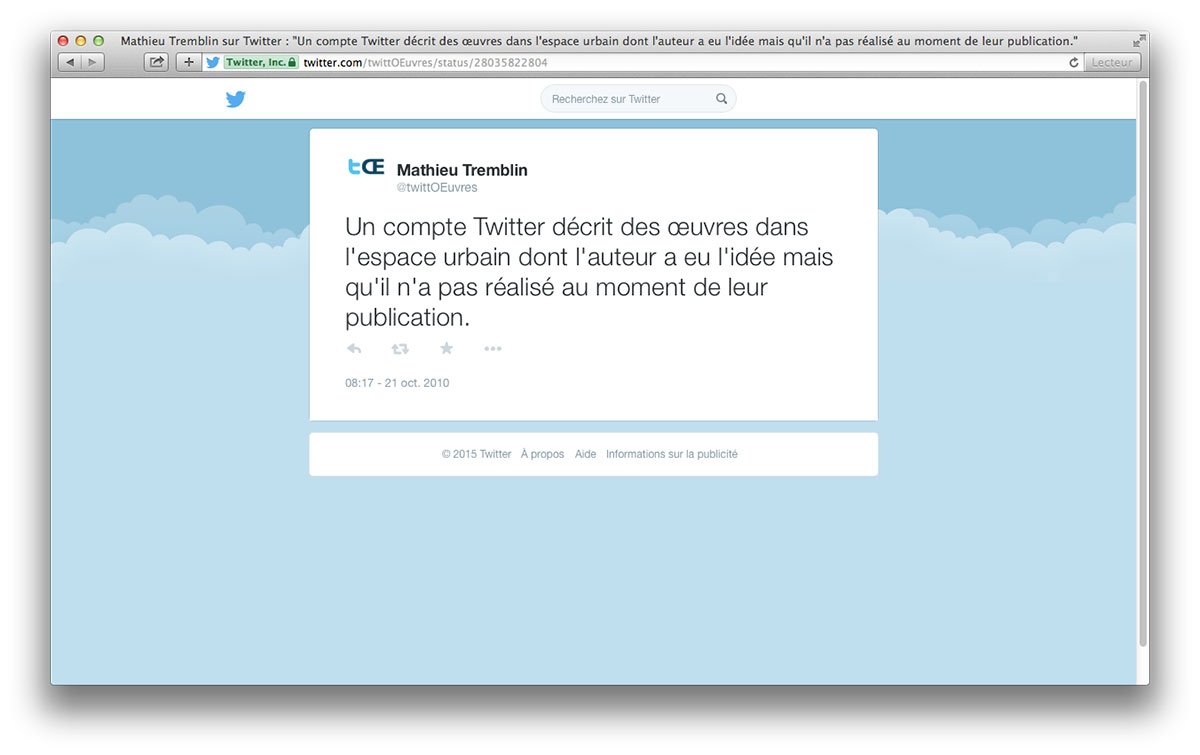The image size is (1200, 755).
Task: Add bookmark with the plus button
Action: [188, 62]
